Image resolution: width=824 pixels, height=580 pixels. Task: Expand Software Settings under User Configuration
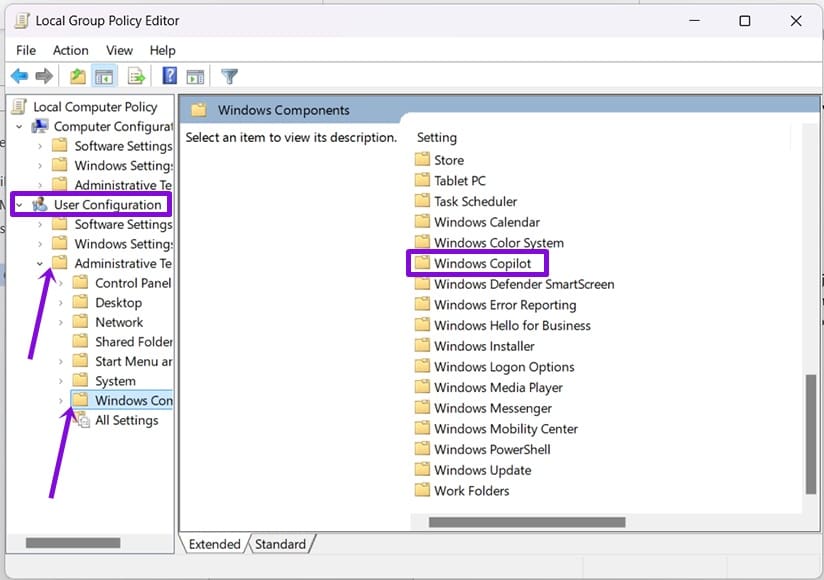pos(40,225)
